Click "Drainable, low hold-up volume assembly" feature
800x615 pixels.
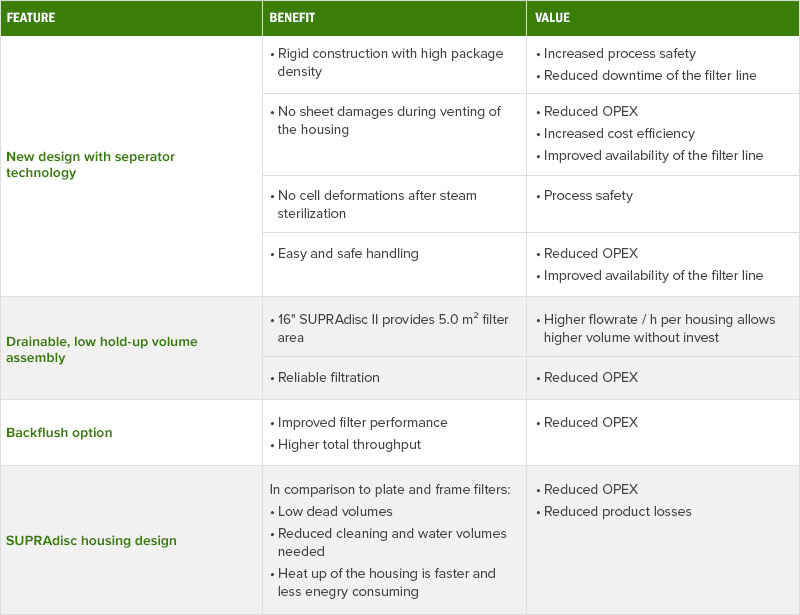tap(102, 349)
